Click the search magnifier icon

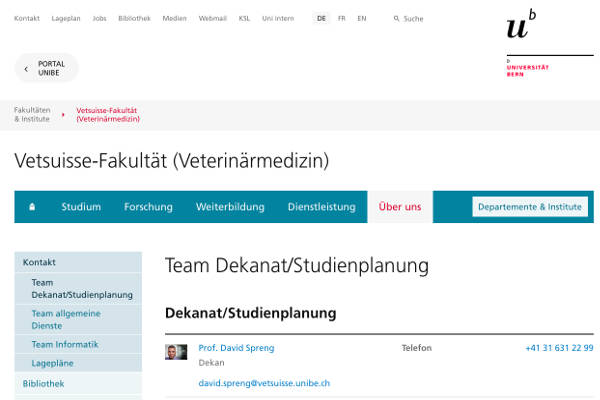(x=396, y=18)
